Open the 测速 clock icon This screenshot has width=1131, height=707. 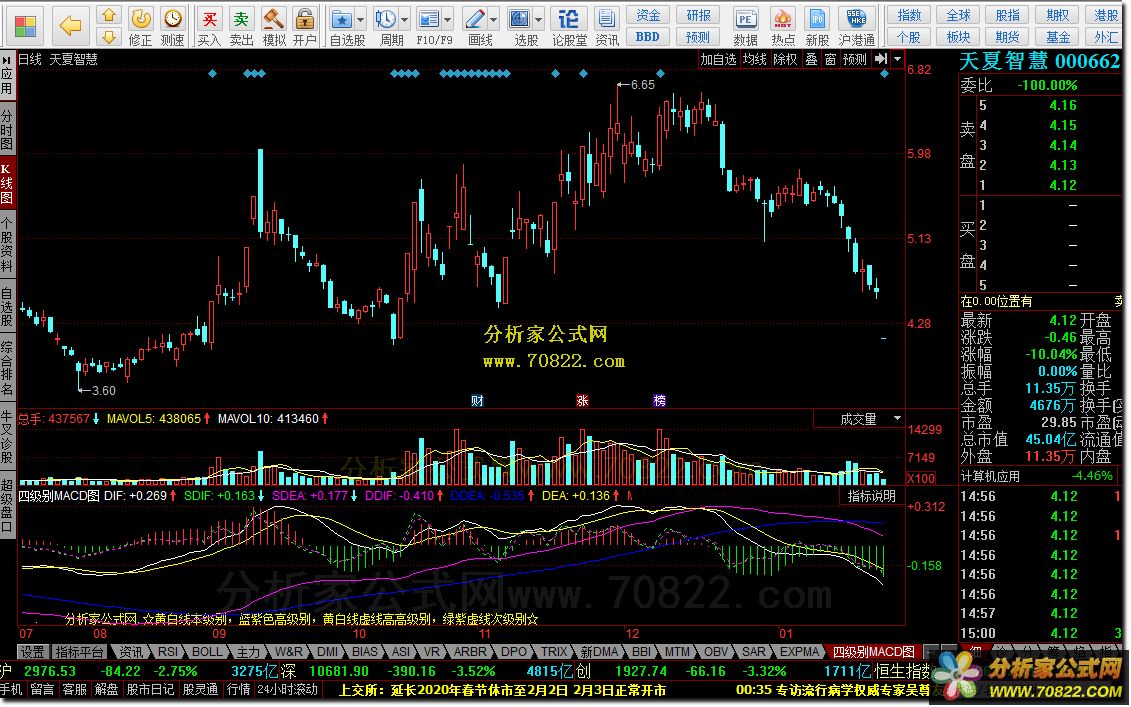point(172,20)
